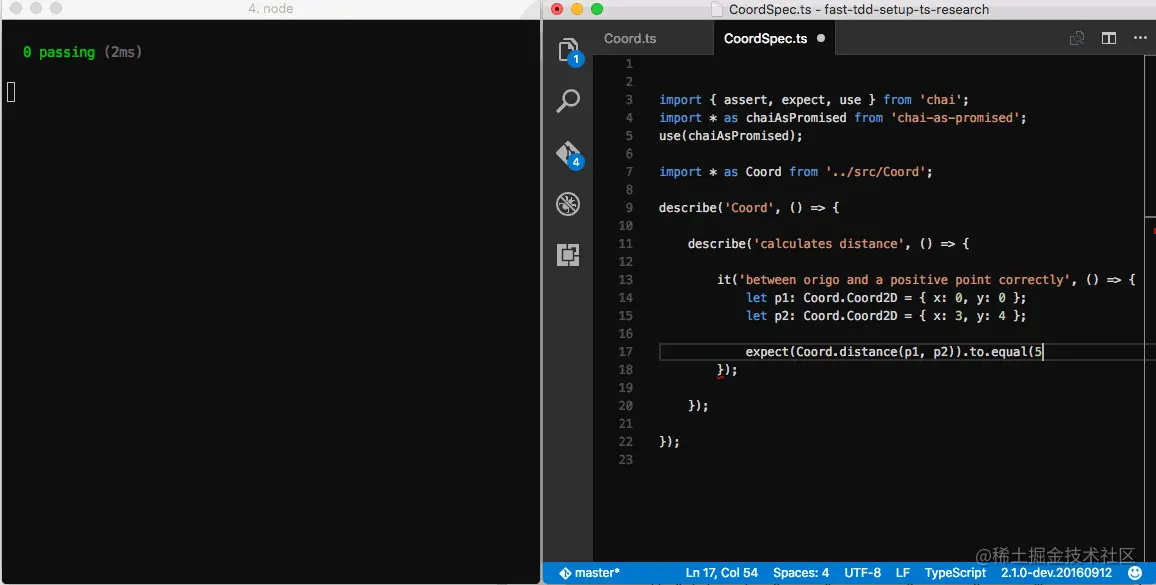Image resolution: width=1156 pixels, height=585 pixels.
Task: Click the VS Code window title text
Action: [859, 10]
